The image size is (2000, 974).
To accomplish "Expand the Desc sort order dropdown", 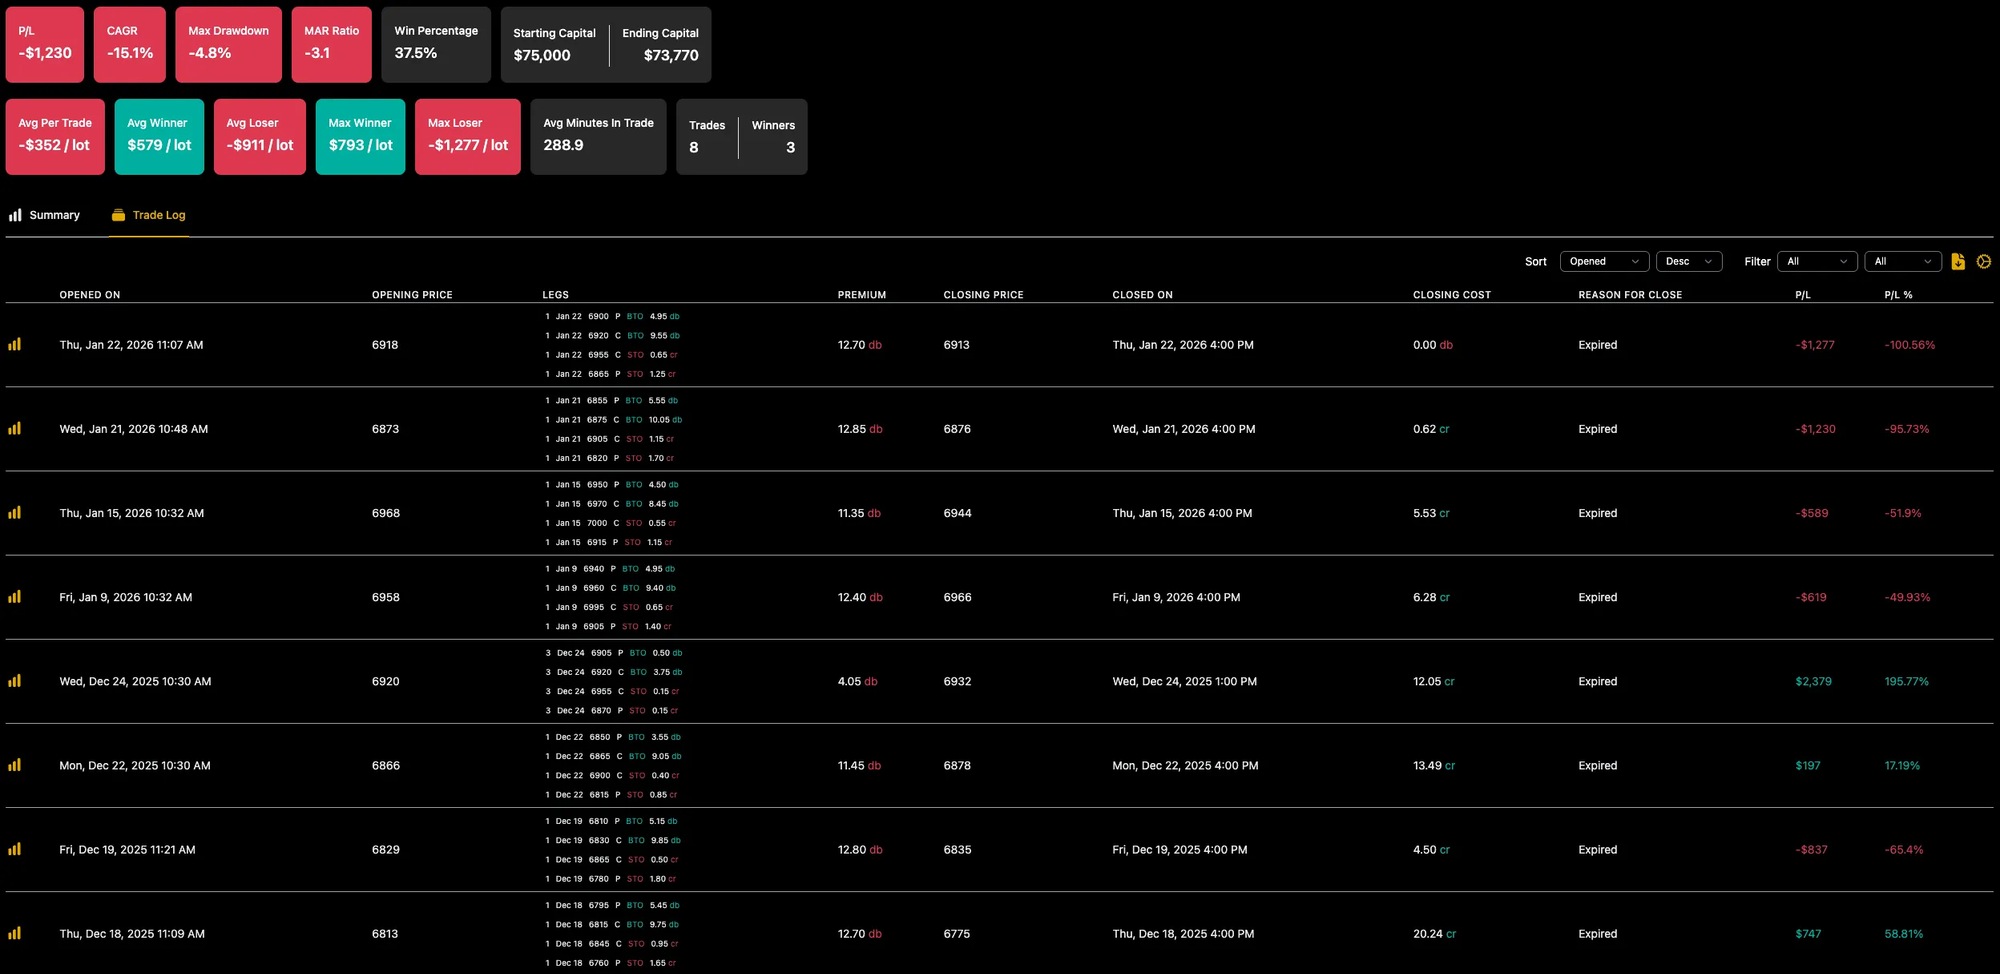I will click(x=1689, y=261).
